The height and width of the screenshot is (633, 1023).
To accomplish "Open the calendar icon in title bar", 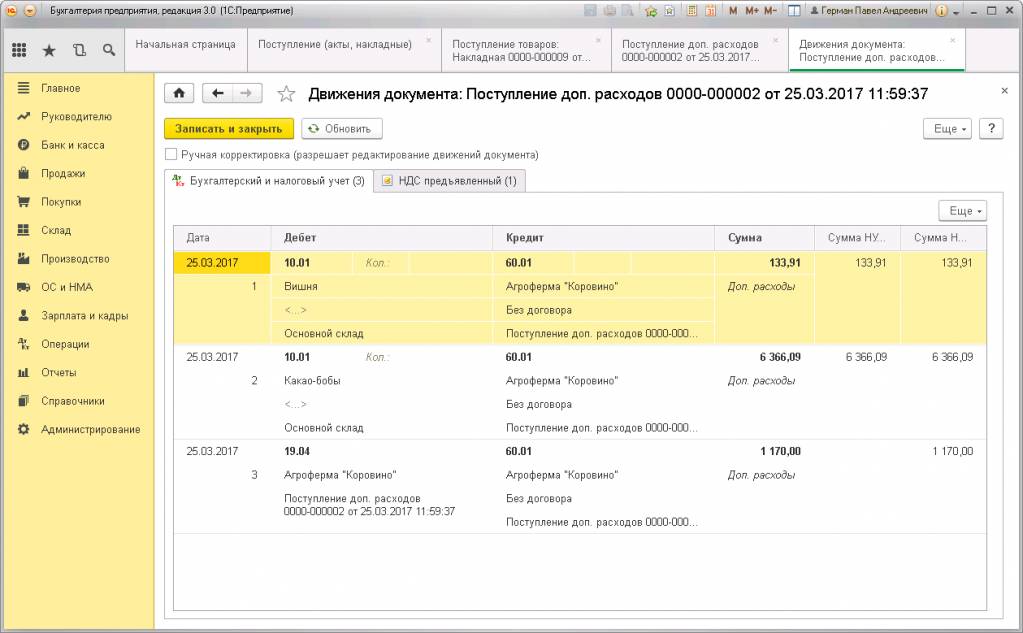I will tap(710, 10).
